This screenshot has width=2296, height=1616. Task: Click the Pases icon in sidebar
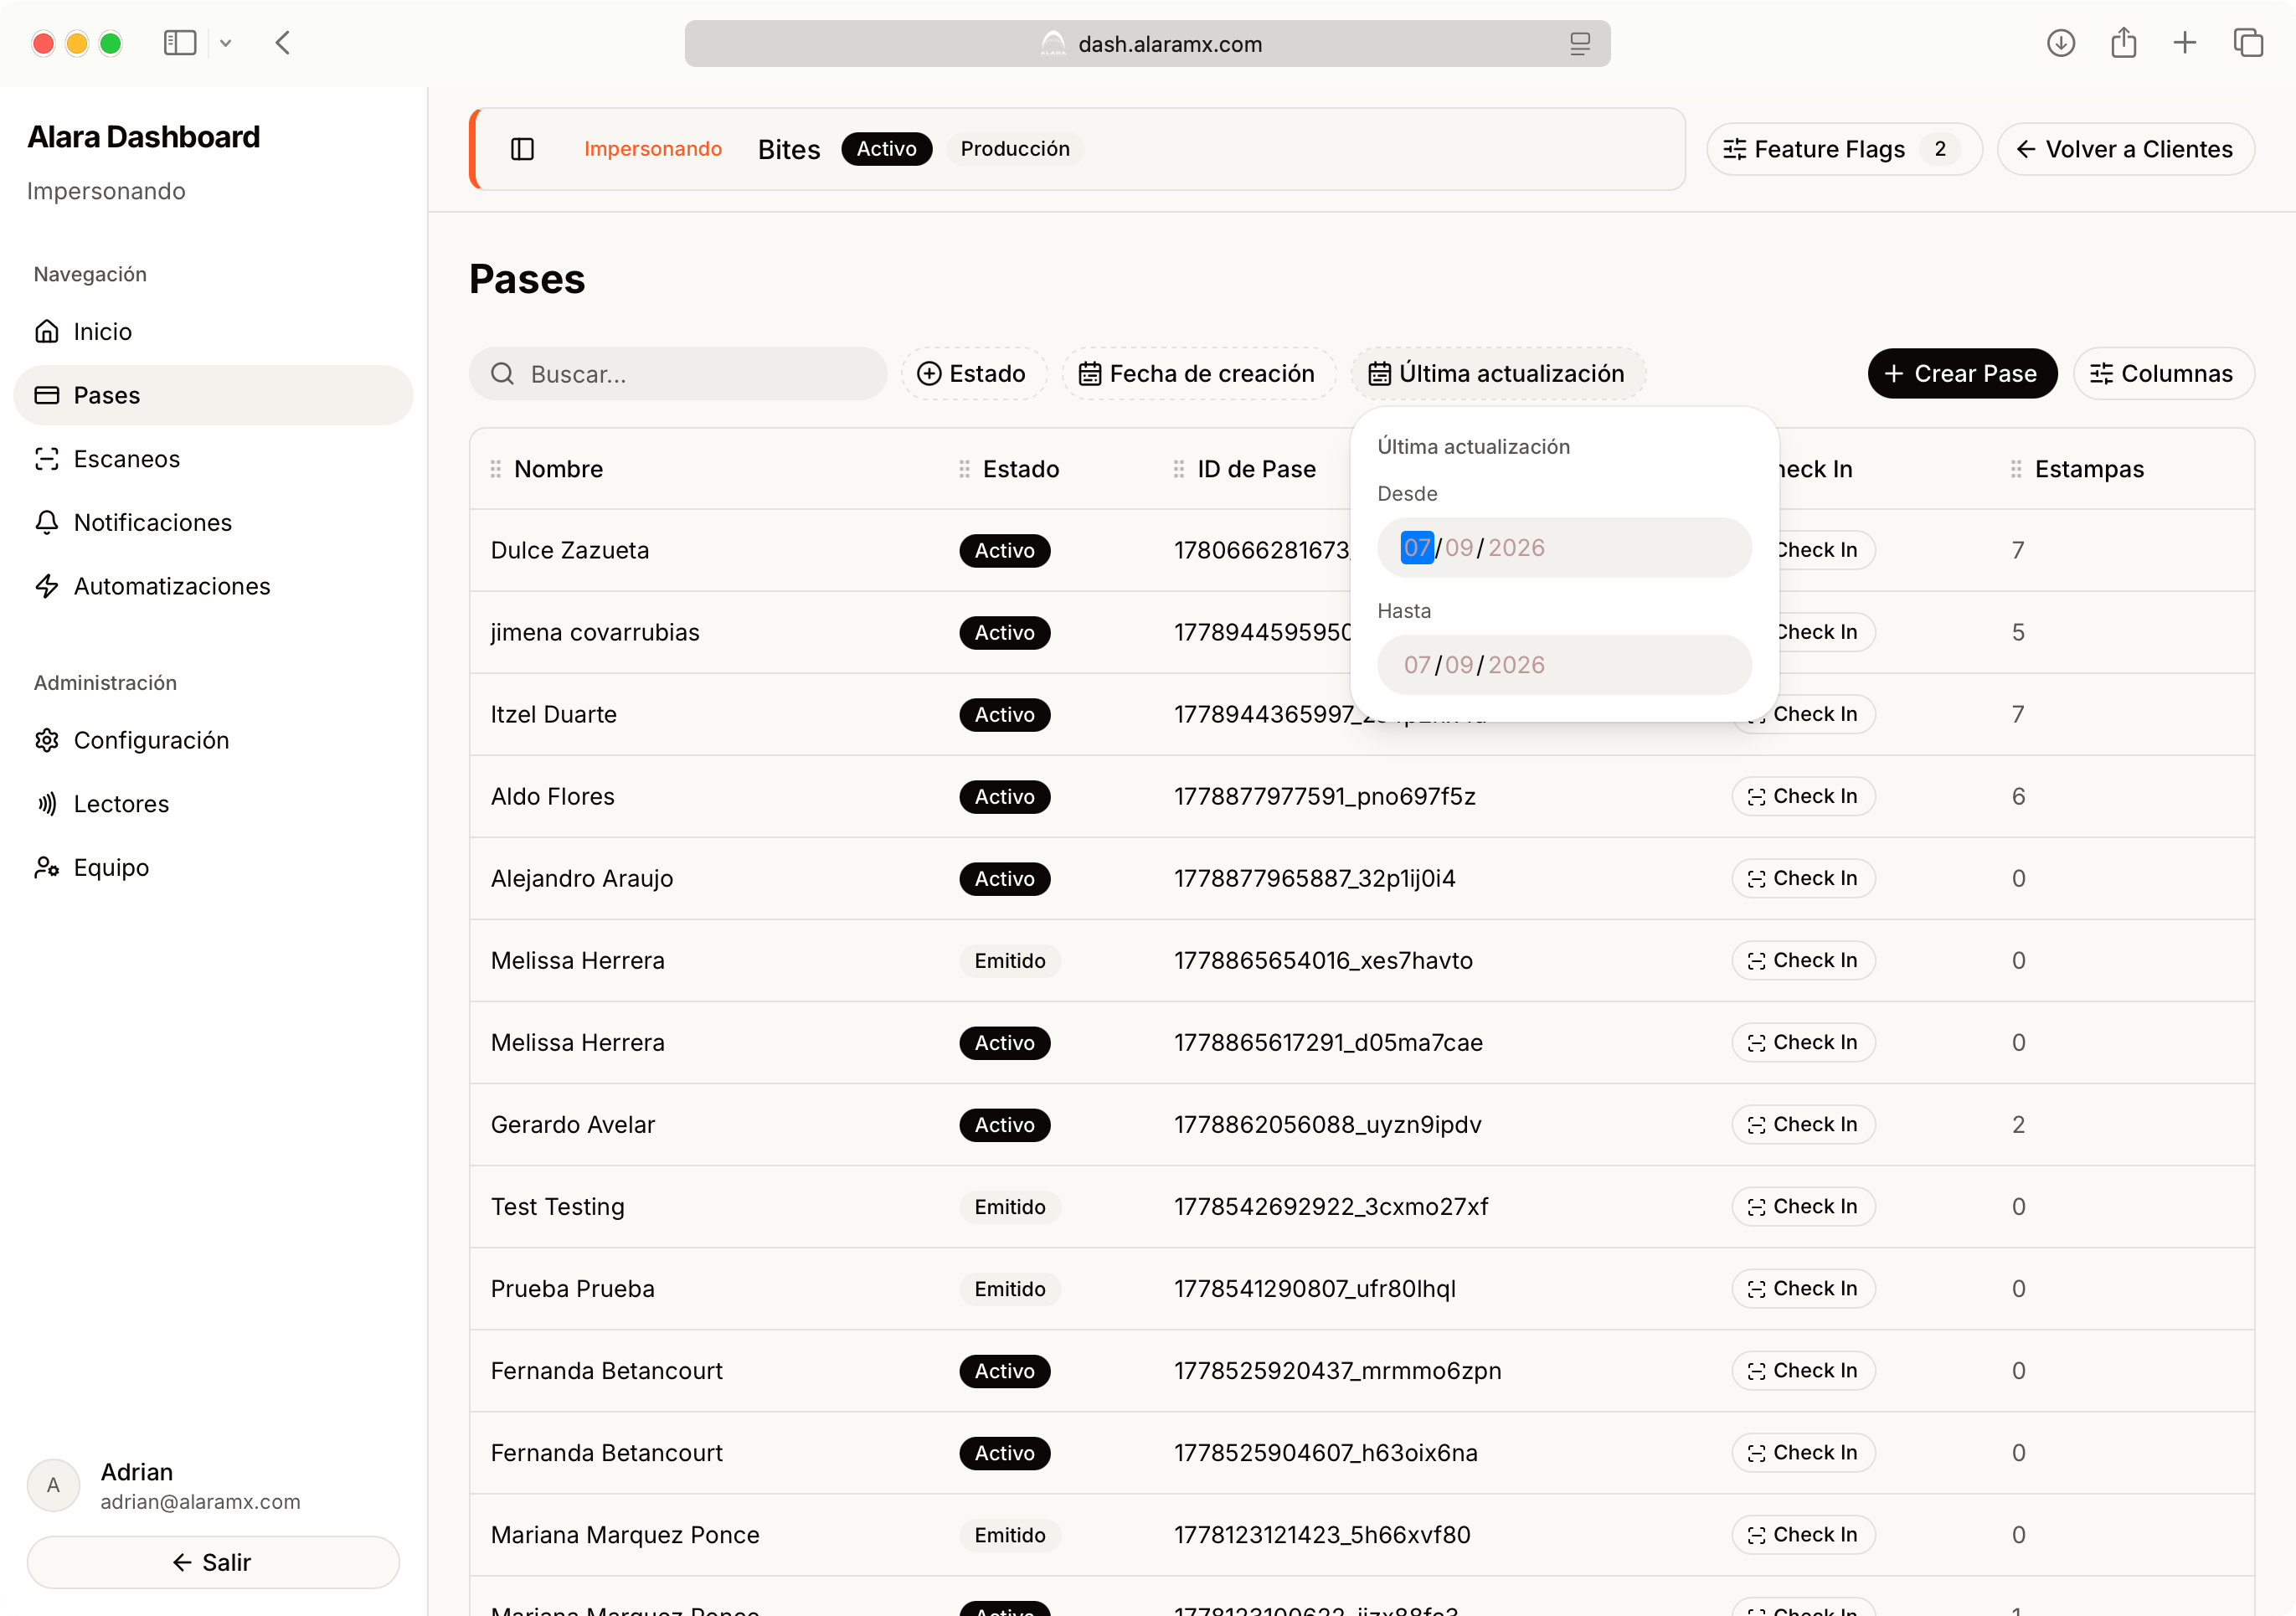[x=47, y=395]
